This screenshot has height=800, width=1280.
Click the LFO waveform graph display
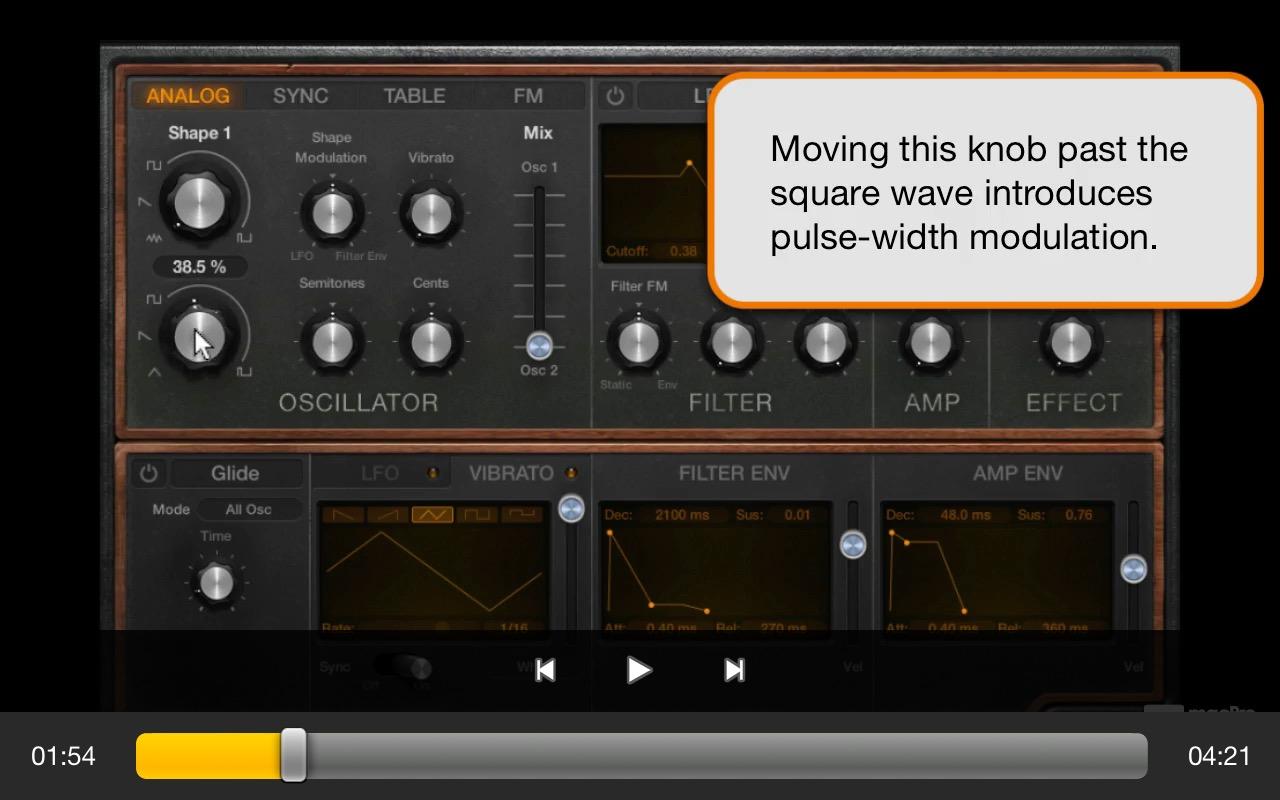433,572
